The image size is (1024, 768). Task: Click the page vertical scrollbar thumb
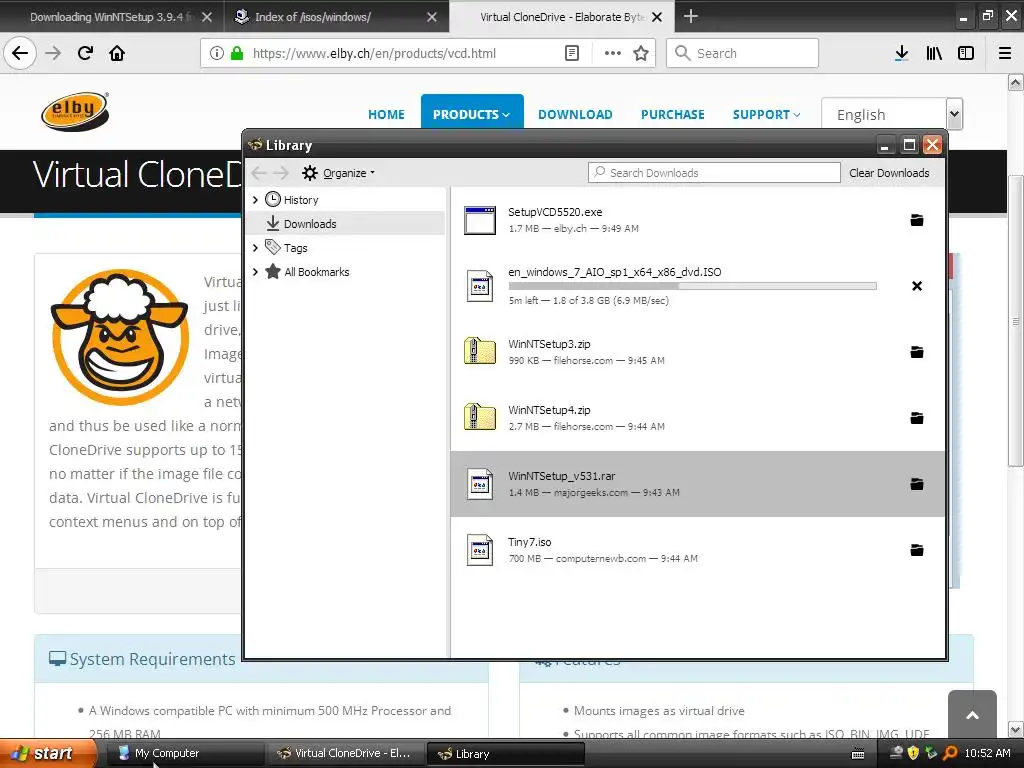coord(1015,320)
